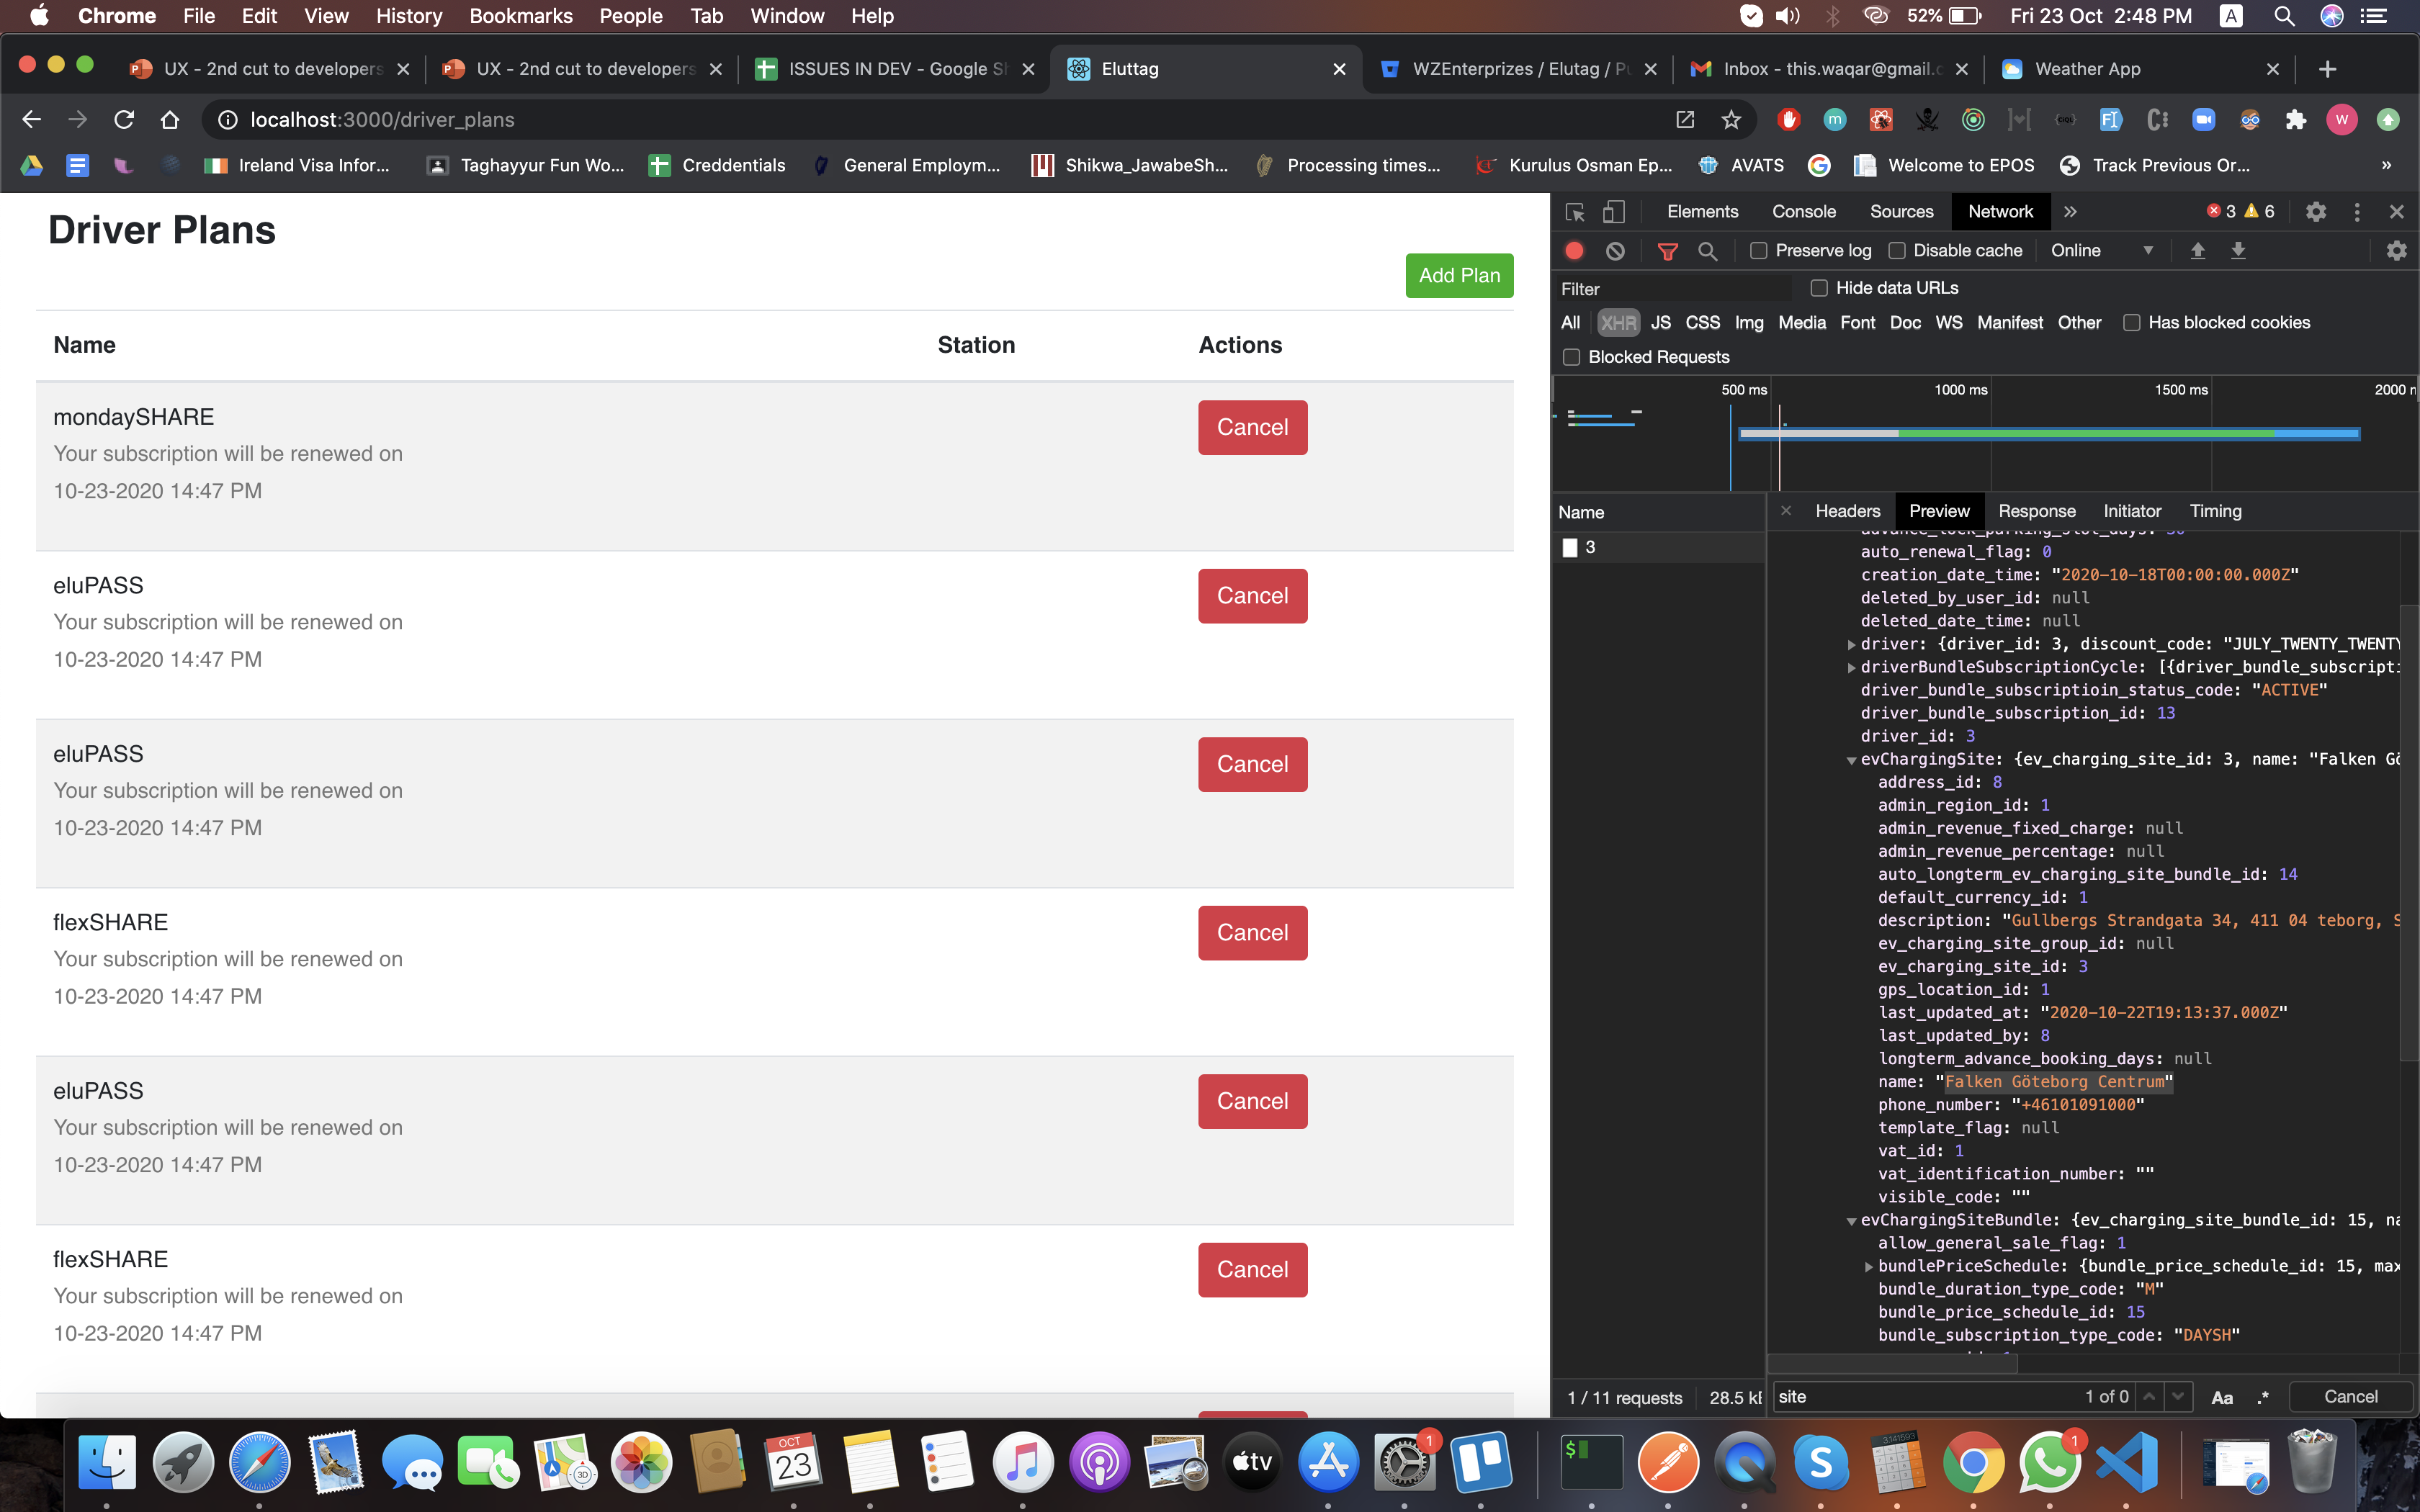Click the DevTools inspect element picker icon
The height and width of the screenshot is (1512, 2420).
pyautogui.click(x=1575, y=212)
